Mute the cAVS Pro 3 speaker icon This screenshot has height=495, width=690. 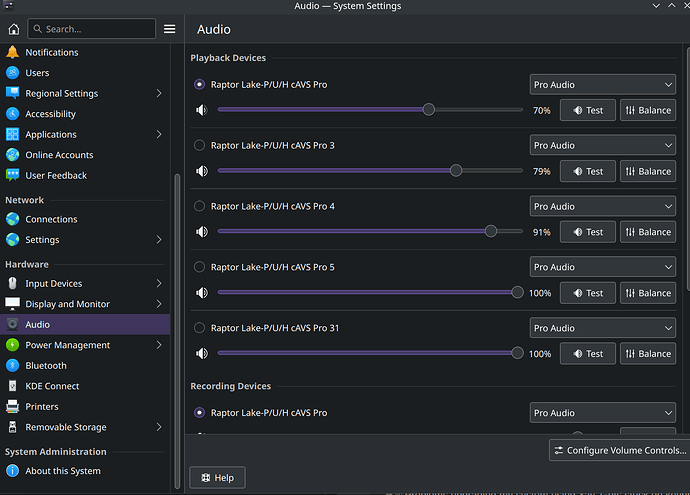pyautogui.click(x=202, y=171)
